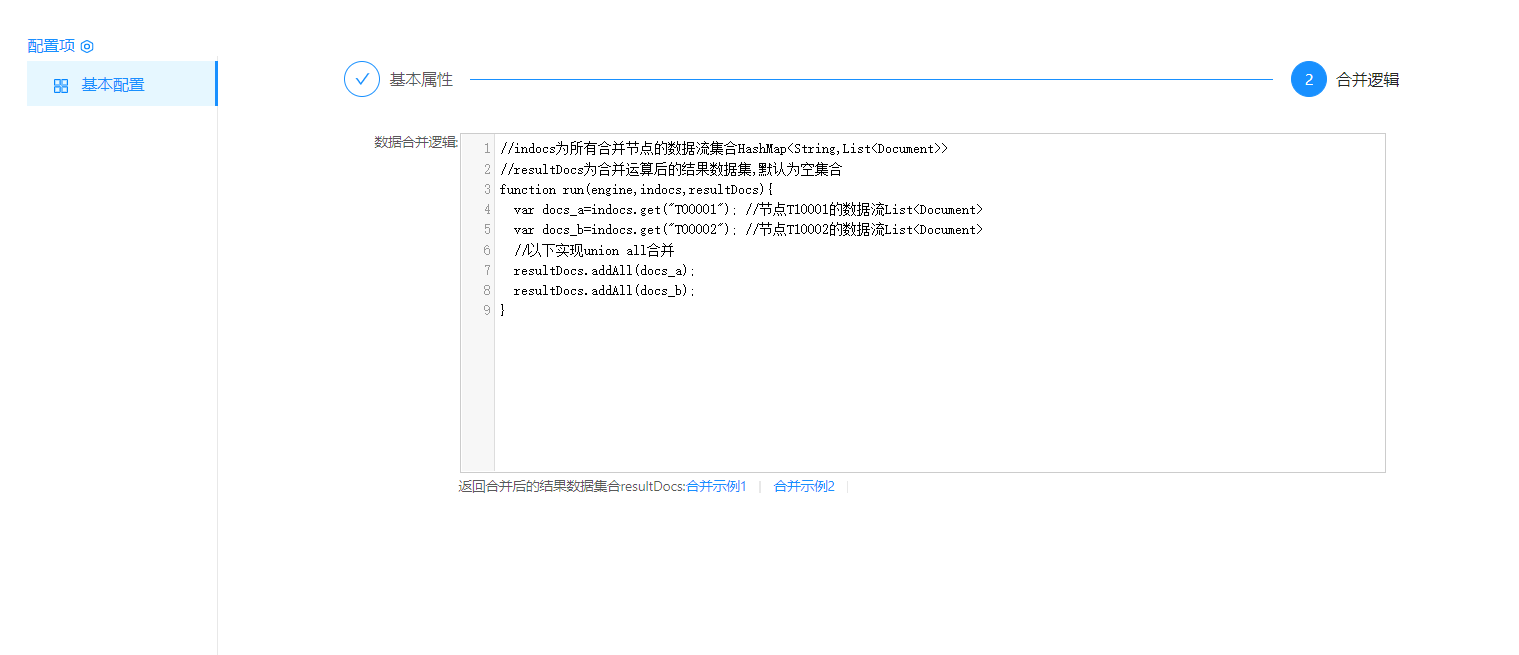Viewport: 1519px width, 655px height.
Task: Switch to the 合并逻辑 step label
Action: [1367, 80]
